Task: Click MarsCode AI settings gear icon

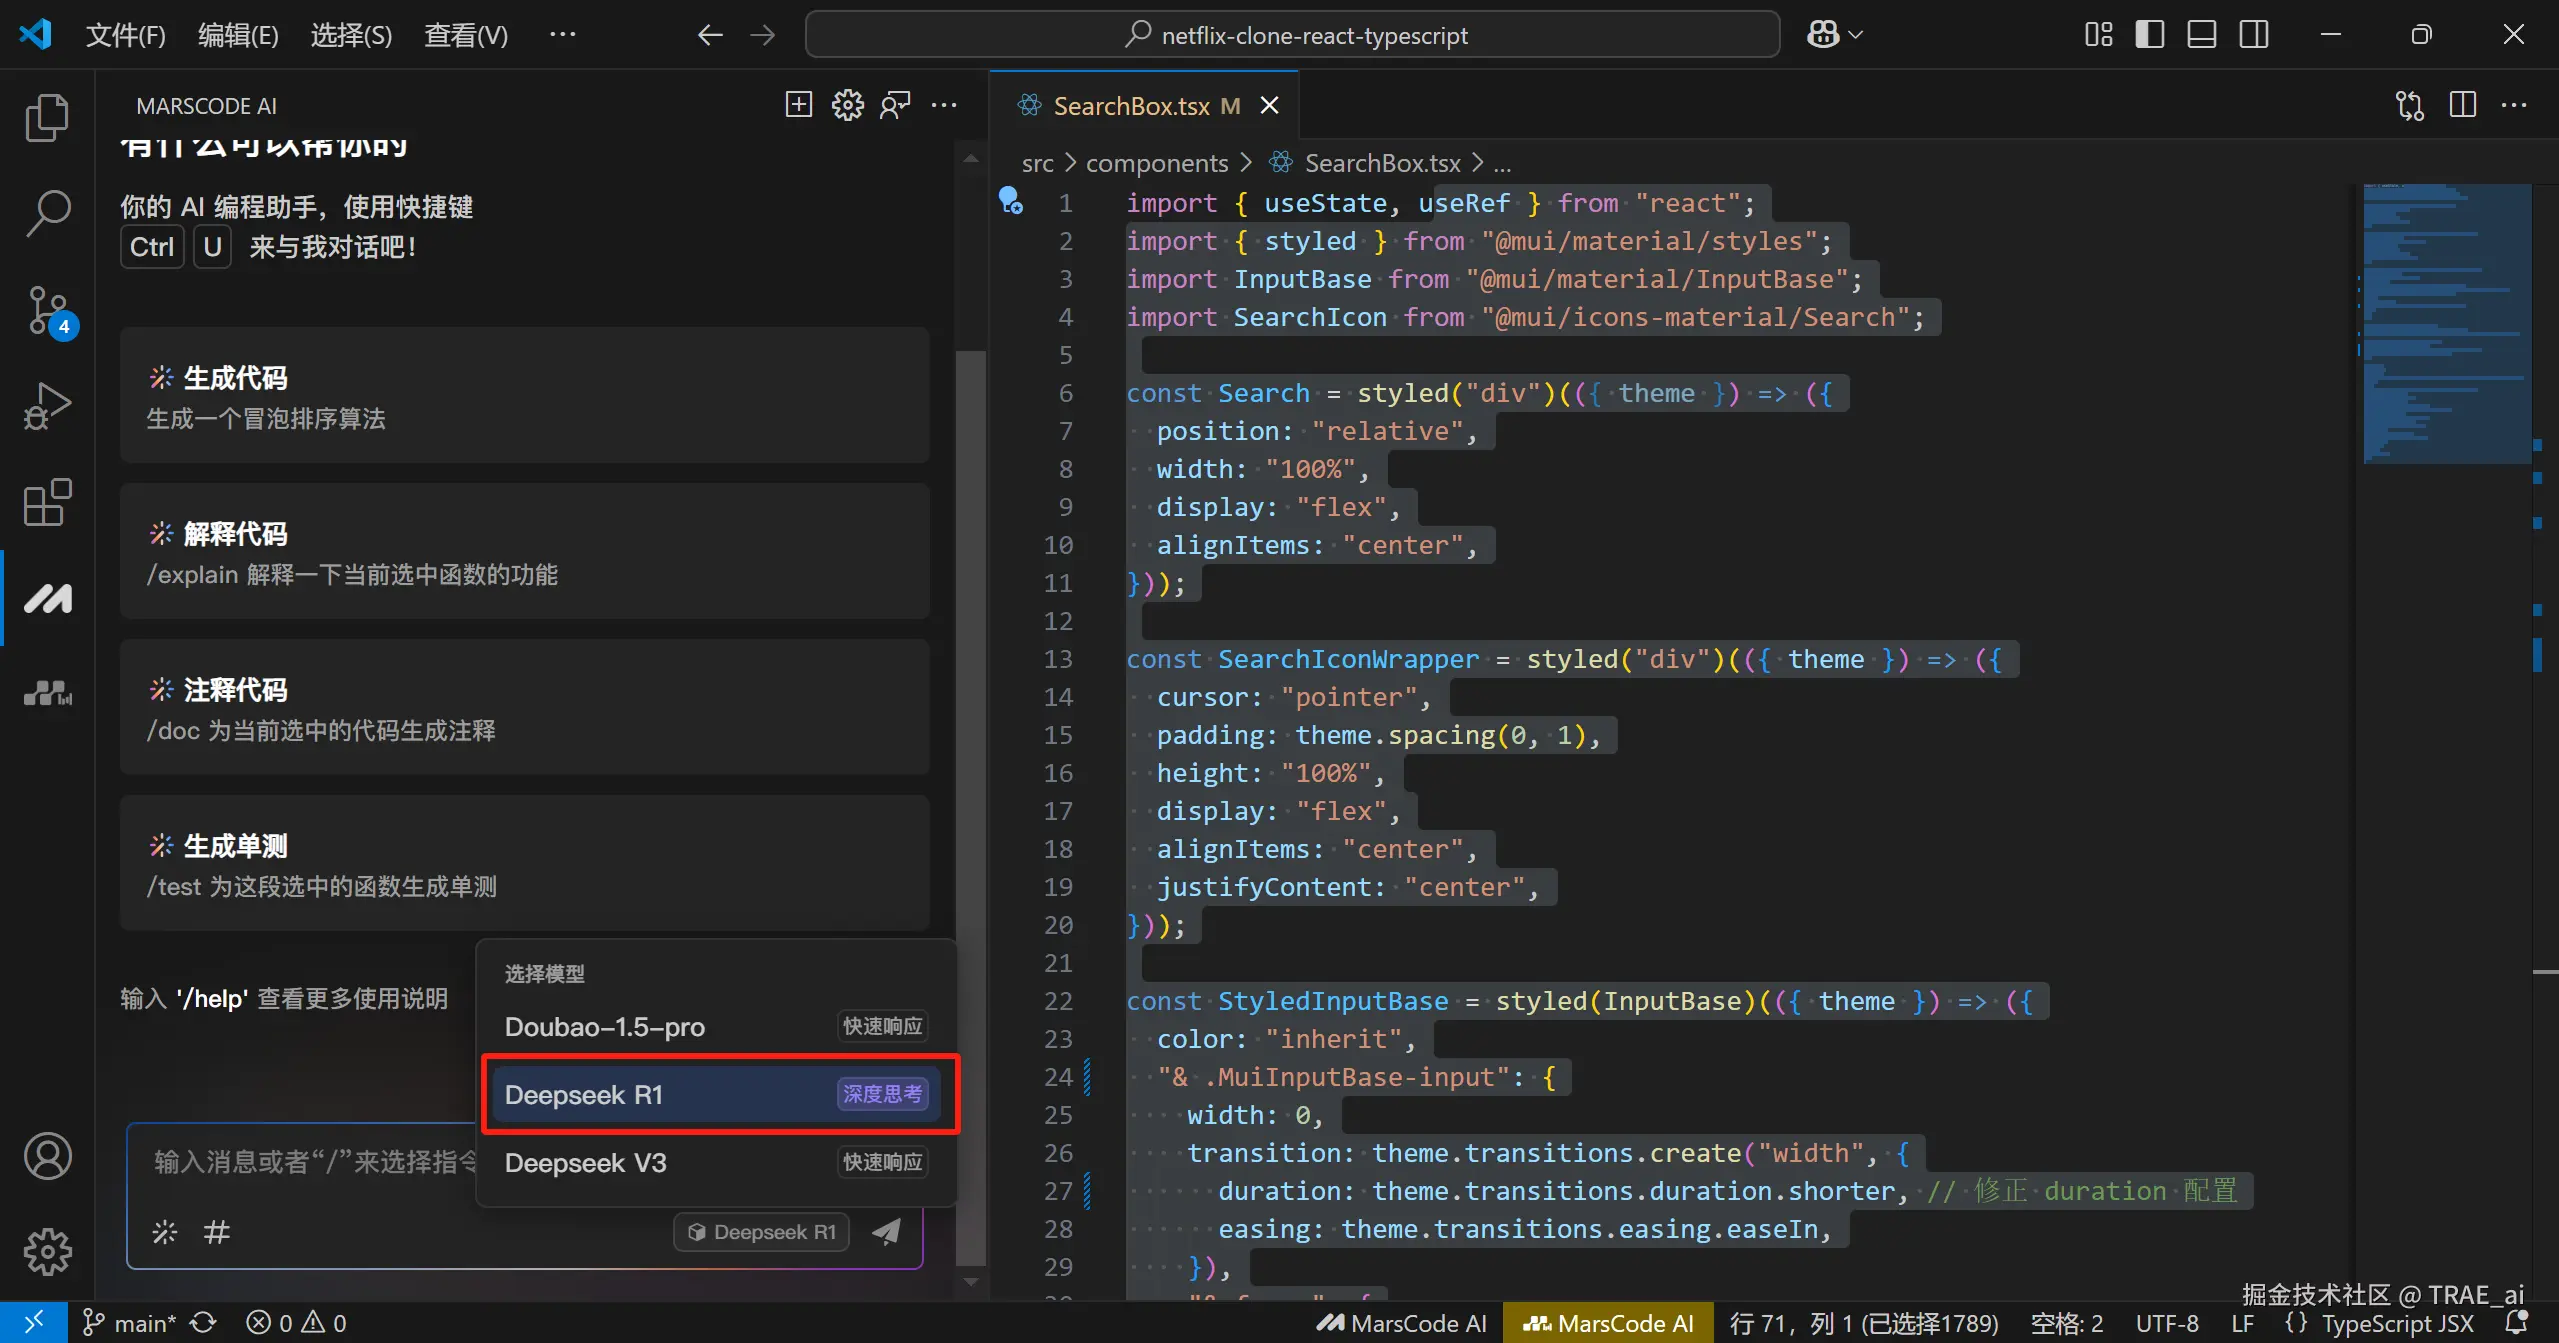Action: pyautogui.click(x=847, y=105)
